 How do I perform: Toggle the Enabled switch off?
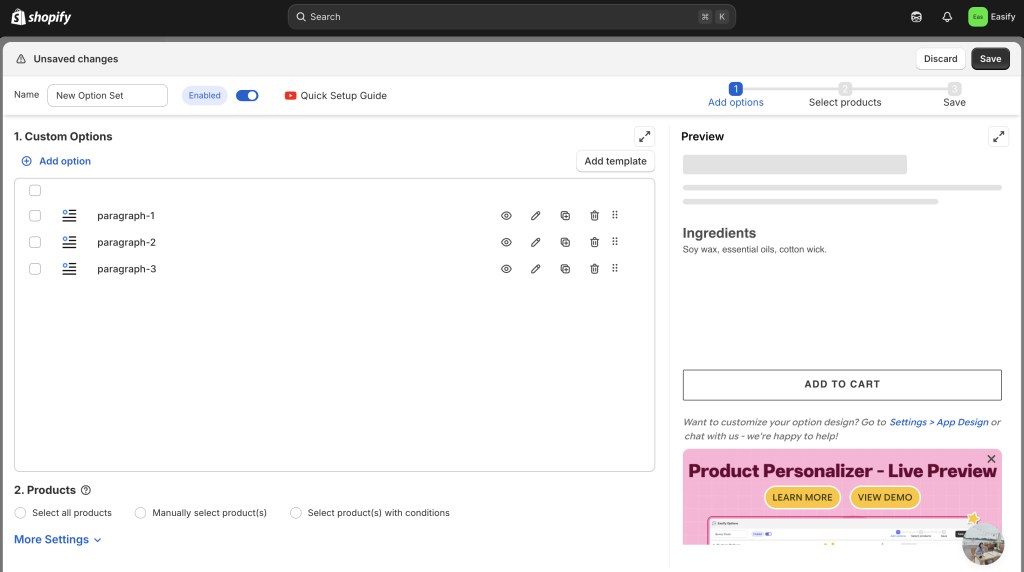coord(247,96)
